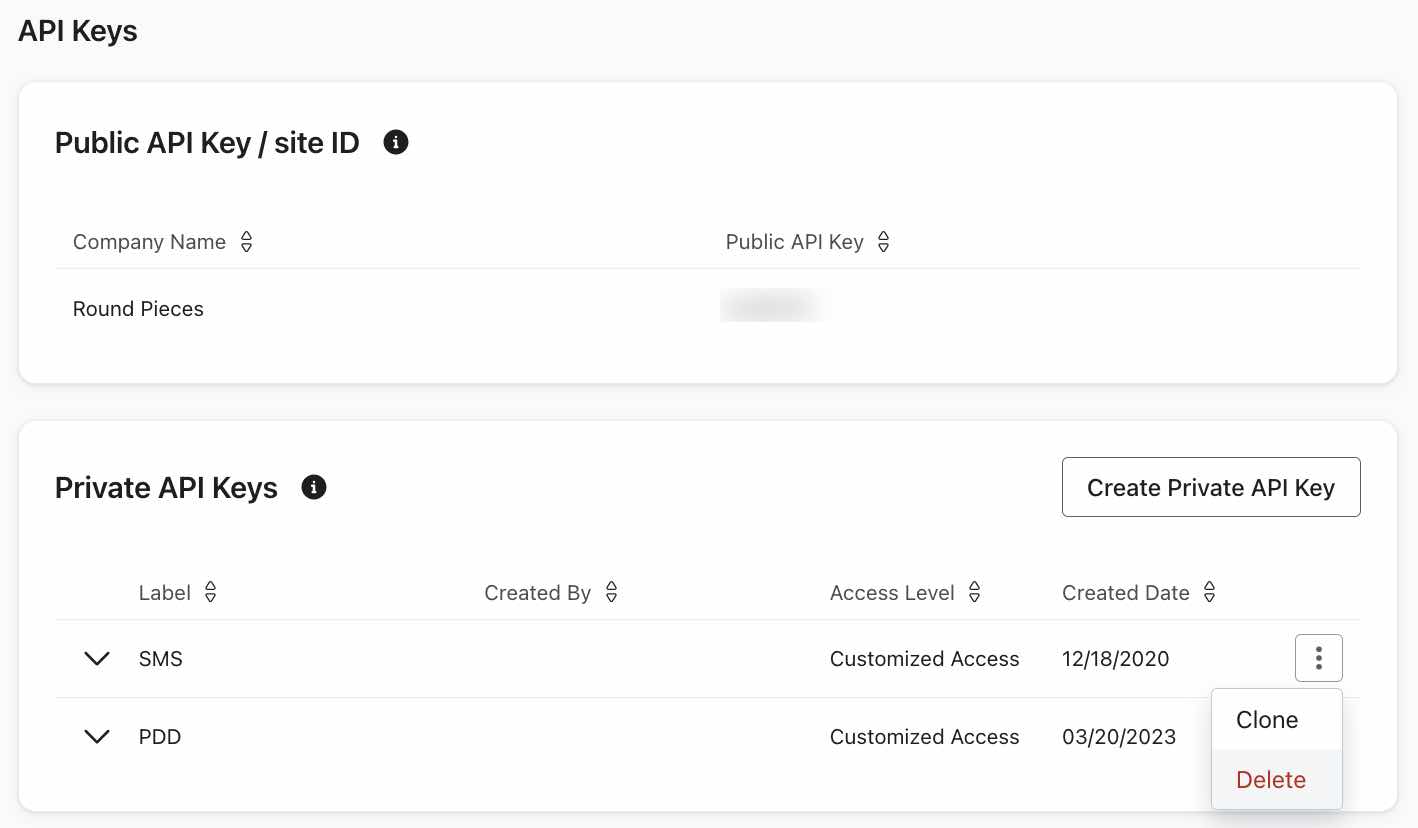Sort the table by Company Name
Viewport: 1418px width, 828px height.
coord(246,241)
